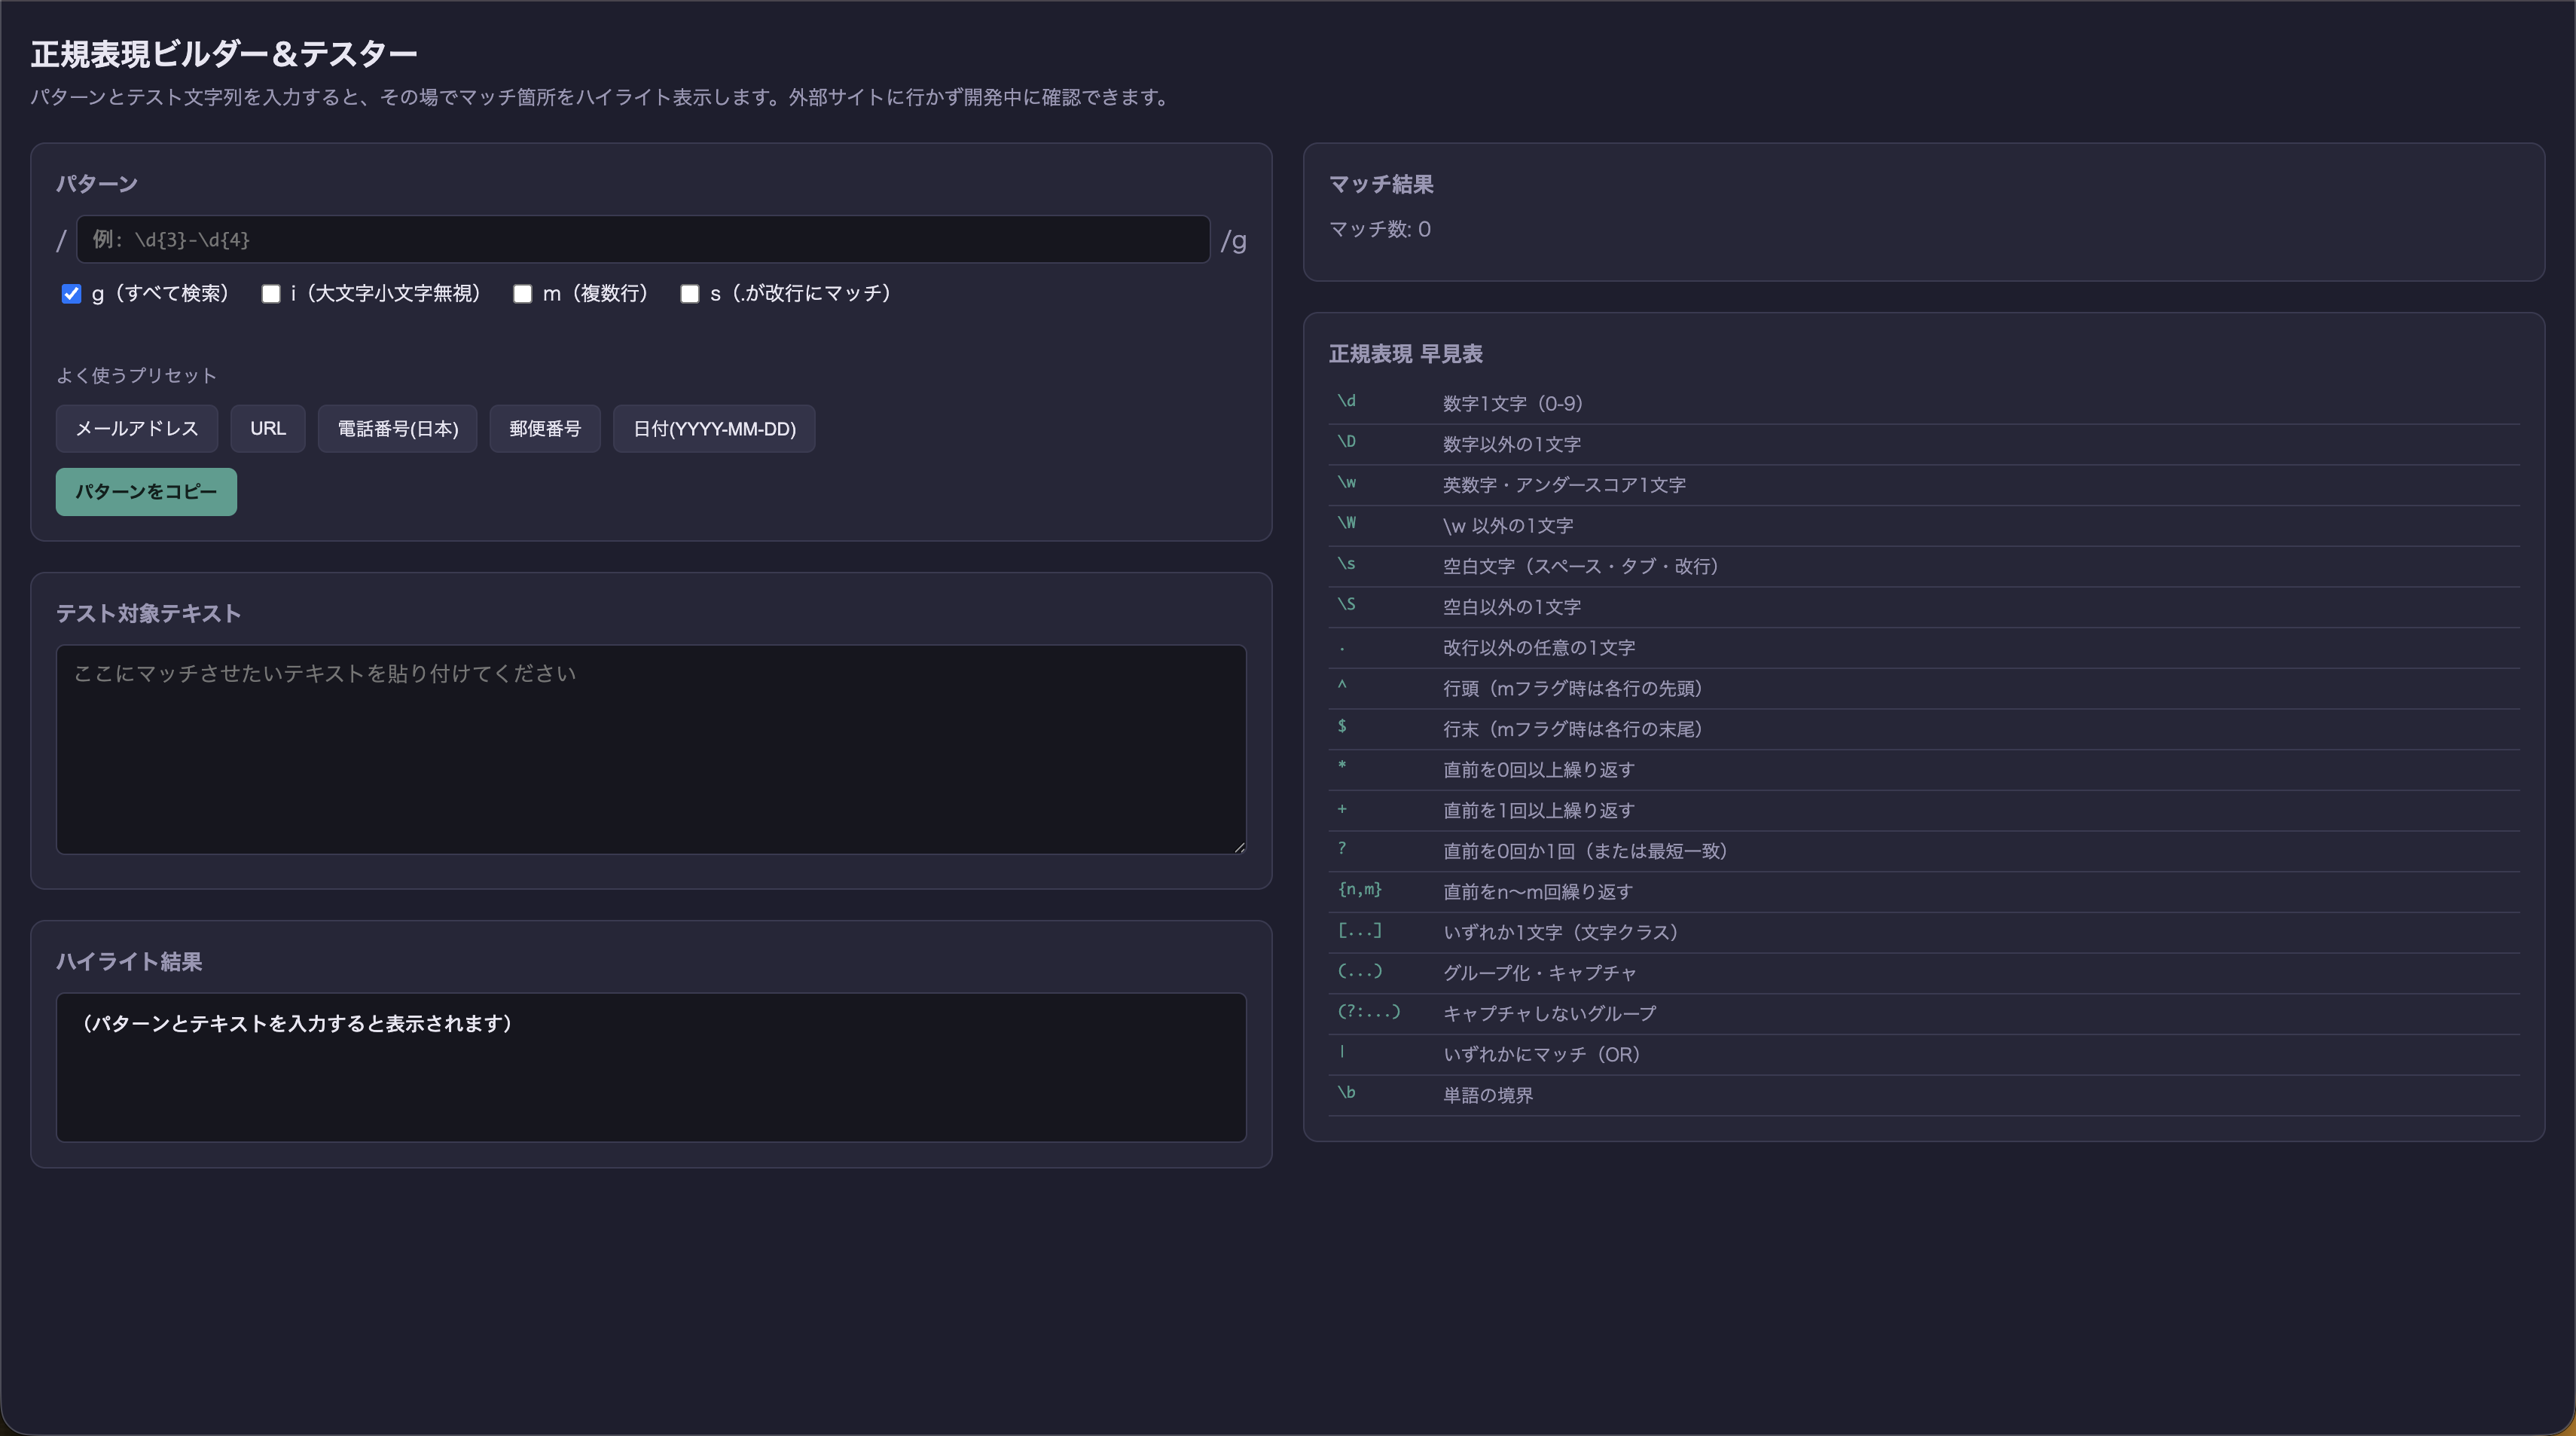Enable the s (.が改行にマッチ) checkbox
This screenshot has width=2576, height=1436.
coord(689,294)
